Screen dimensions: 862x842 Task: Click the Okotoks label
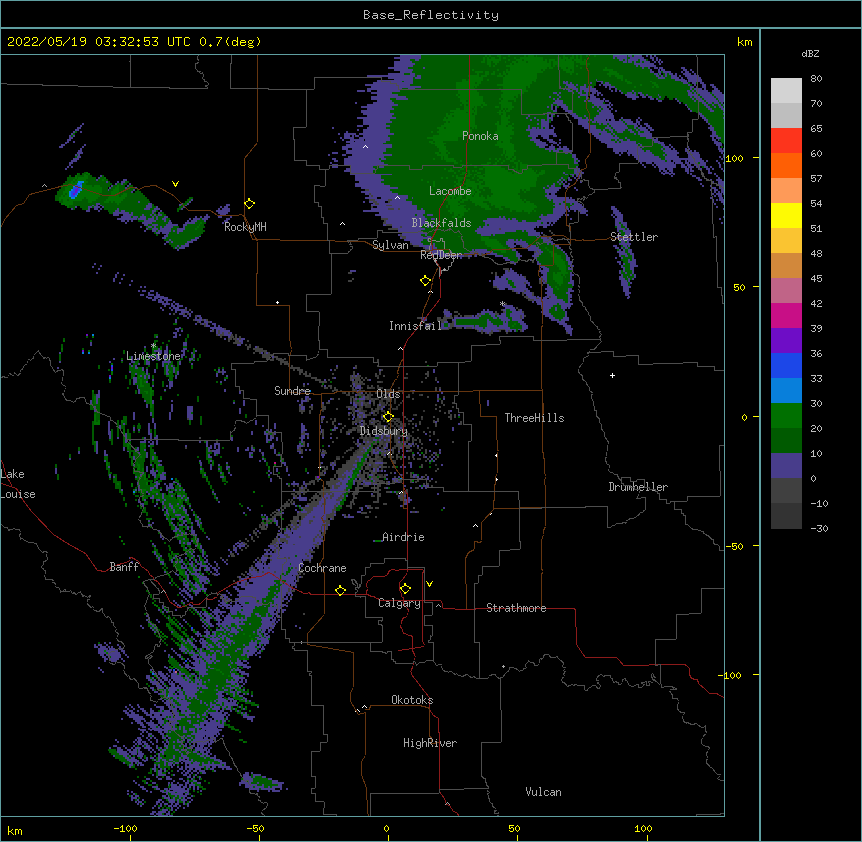(x=412, y=700)
